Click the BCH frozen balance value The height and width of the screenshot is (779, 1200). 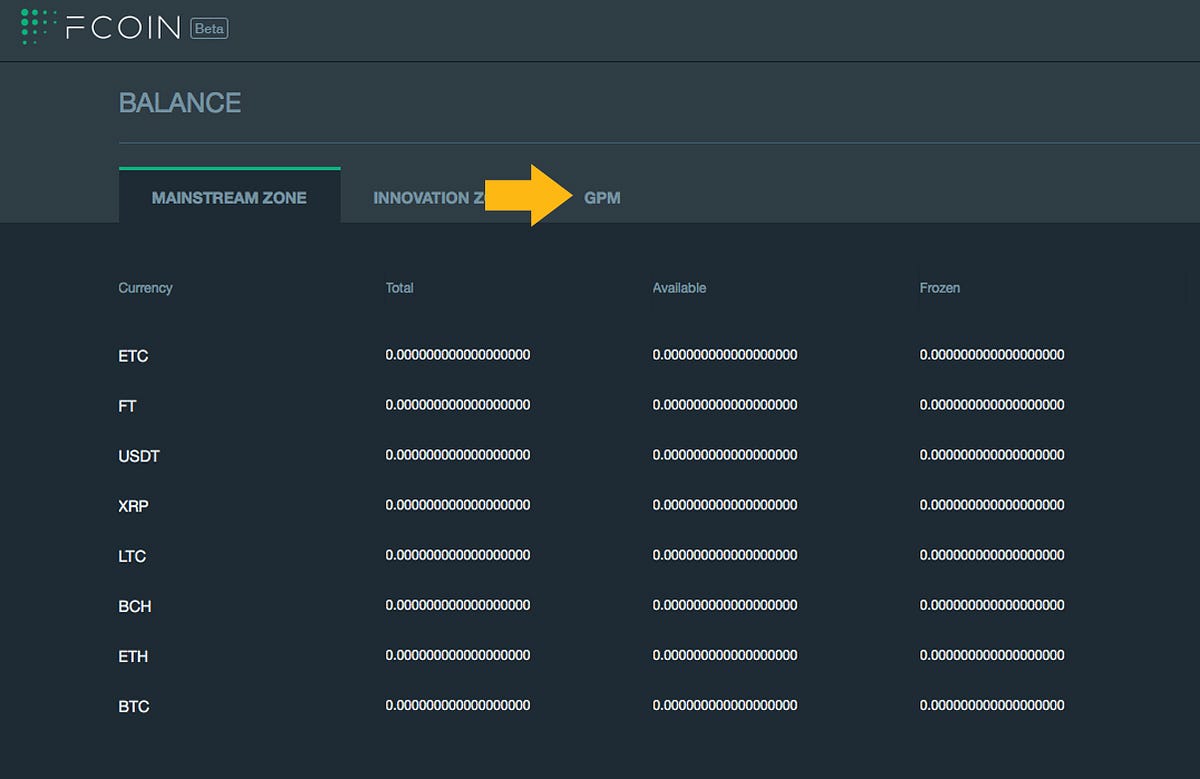[992, 605]
